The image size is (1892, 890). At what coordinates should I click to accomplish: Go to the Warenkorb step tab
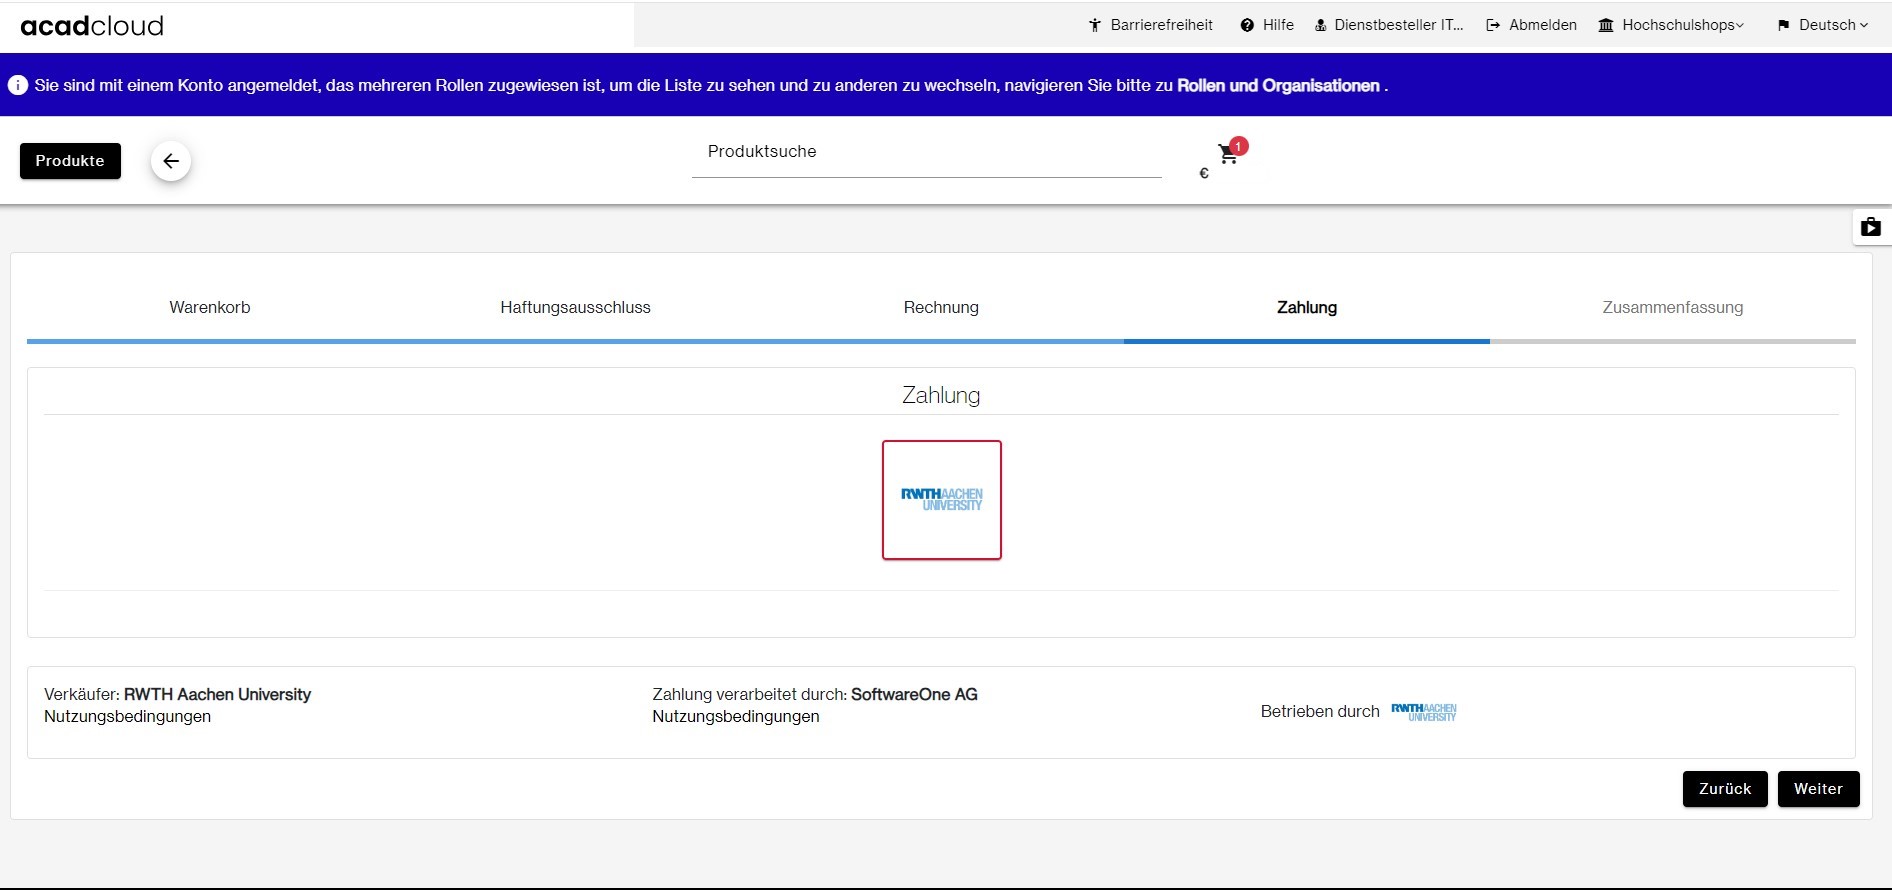coord(210,308)
